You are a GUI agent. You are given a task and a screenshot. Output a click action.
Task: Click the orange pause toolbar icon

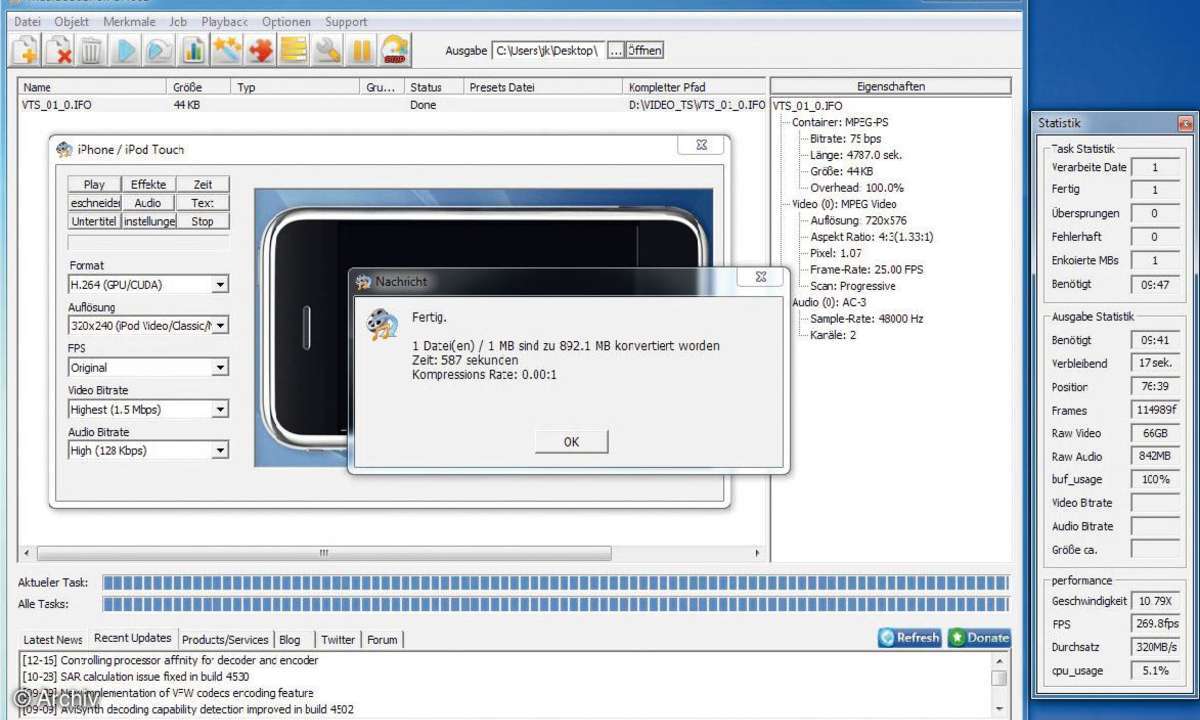(362, 50)
